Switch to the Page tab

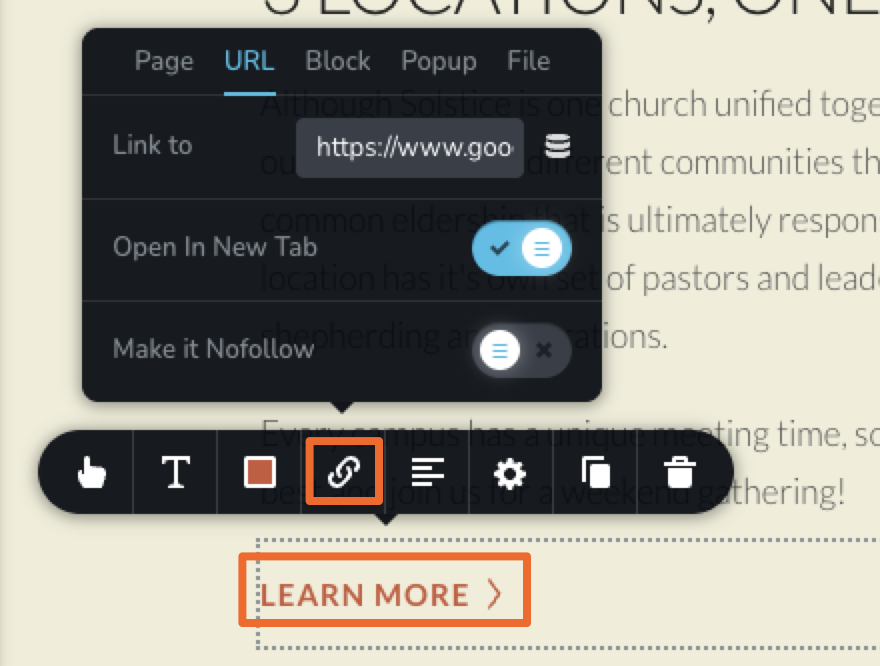click(x=164, y=61)
